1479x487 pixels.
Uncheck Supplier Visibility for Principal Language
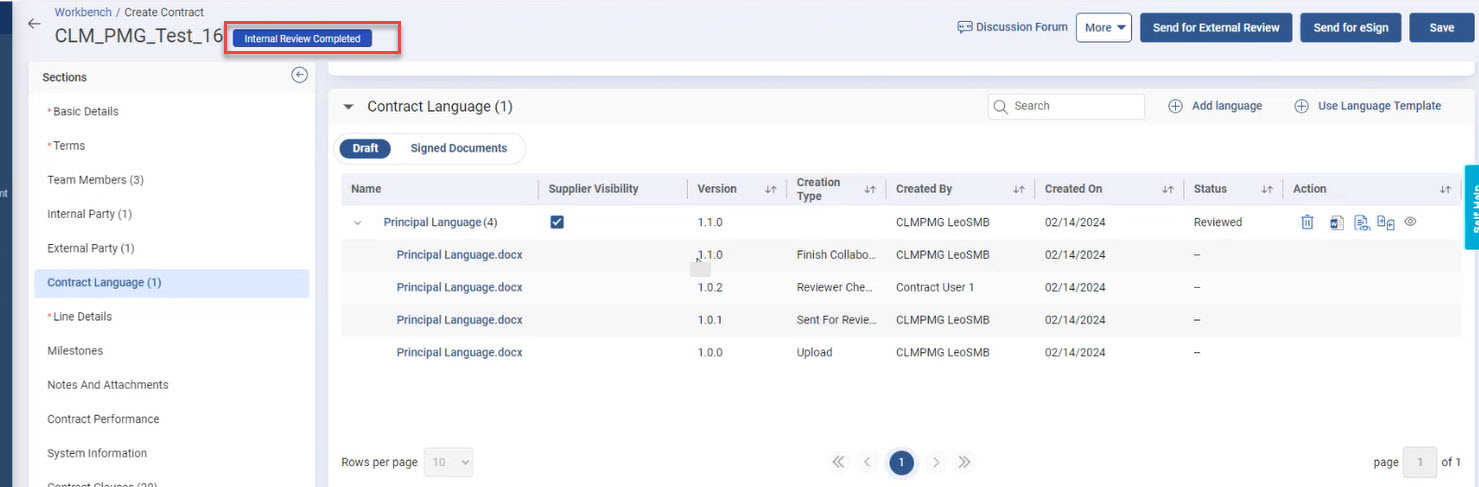tap(557, 222)
